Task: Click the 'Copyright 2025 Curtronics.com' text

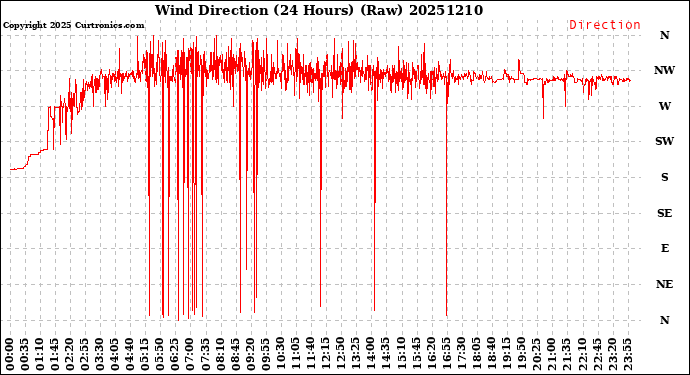Action: 73,25
